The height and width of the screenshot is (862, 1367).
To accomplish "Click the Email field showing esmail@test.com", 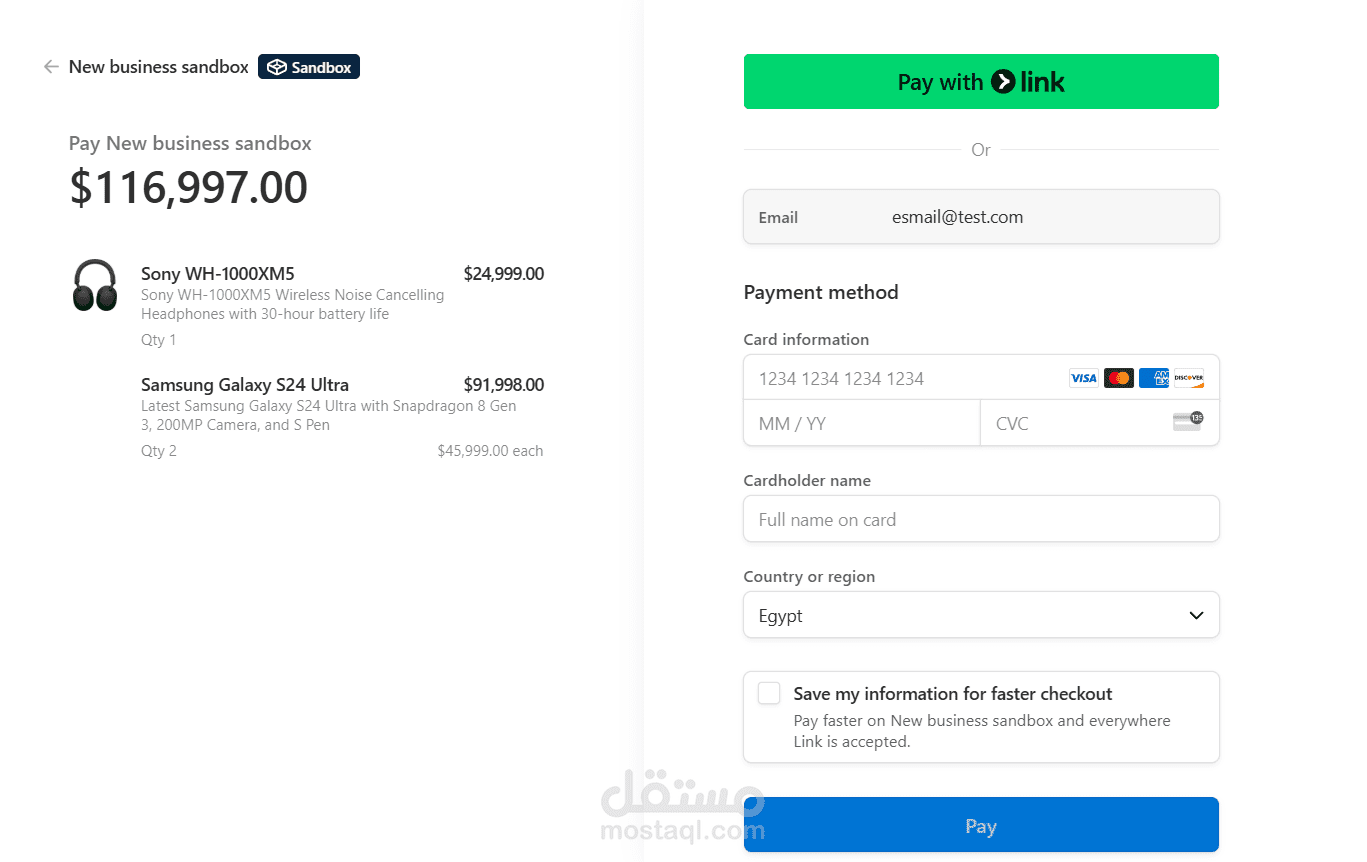I will (981, 217).
